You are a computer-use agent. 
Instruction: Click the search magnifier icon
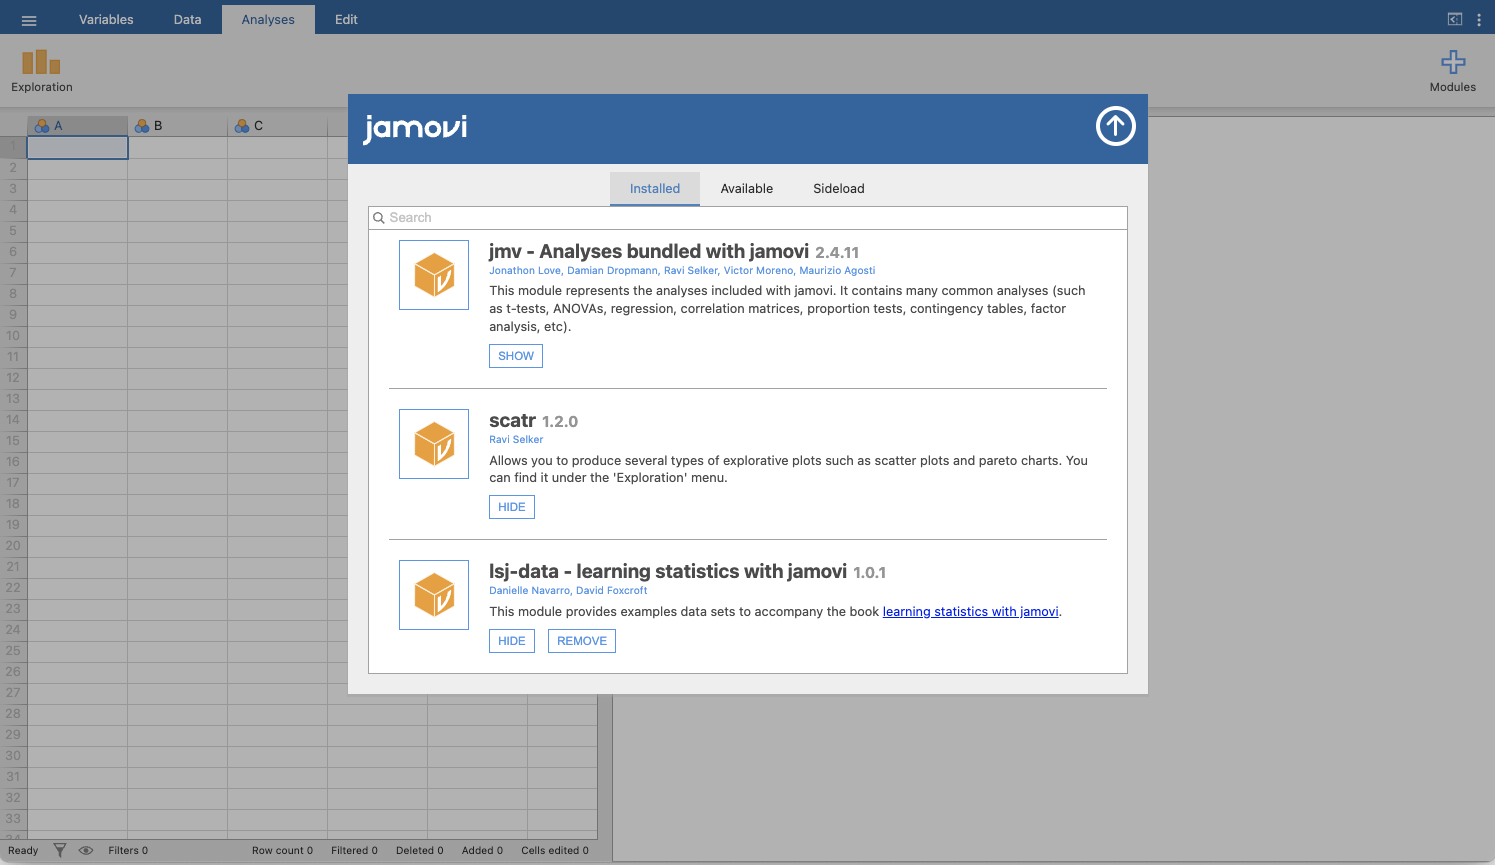tap(379, 218)
